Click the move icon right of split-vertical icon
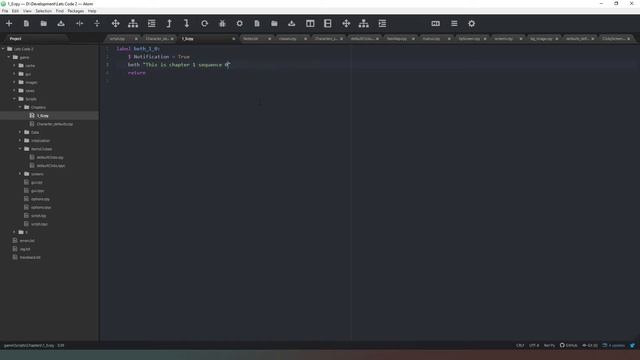The width and height of the screenshot is (640, 360). pos(116,24)
